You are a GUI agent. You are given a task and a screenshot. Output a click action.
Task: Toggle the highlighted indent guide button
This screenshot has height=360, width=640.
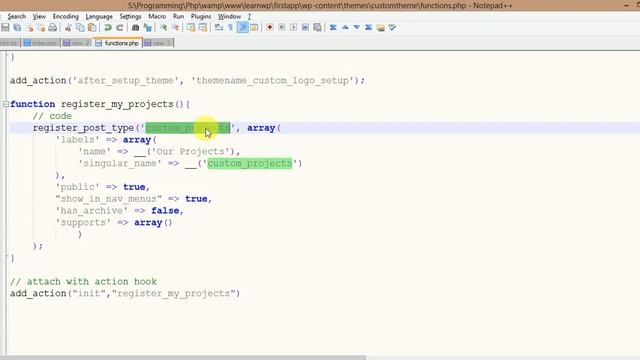(x=242, y=27)
